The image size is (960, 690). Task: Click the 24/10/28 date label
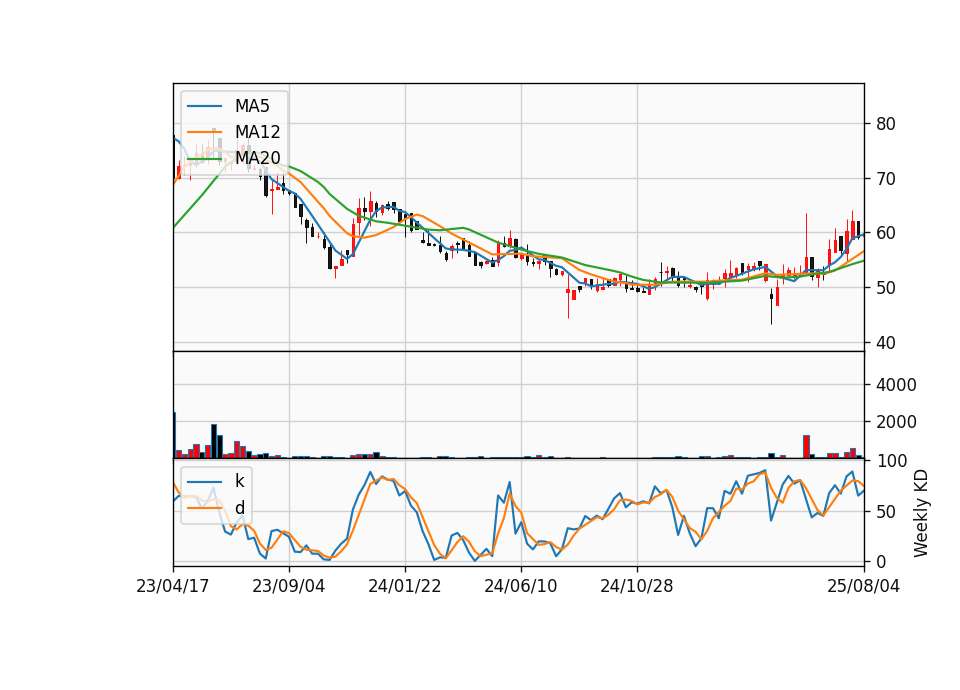(637, 586)
